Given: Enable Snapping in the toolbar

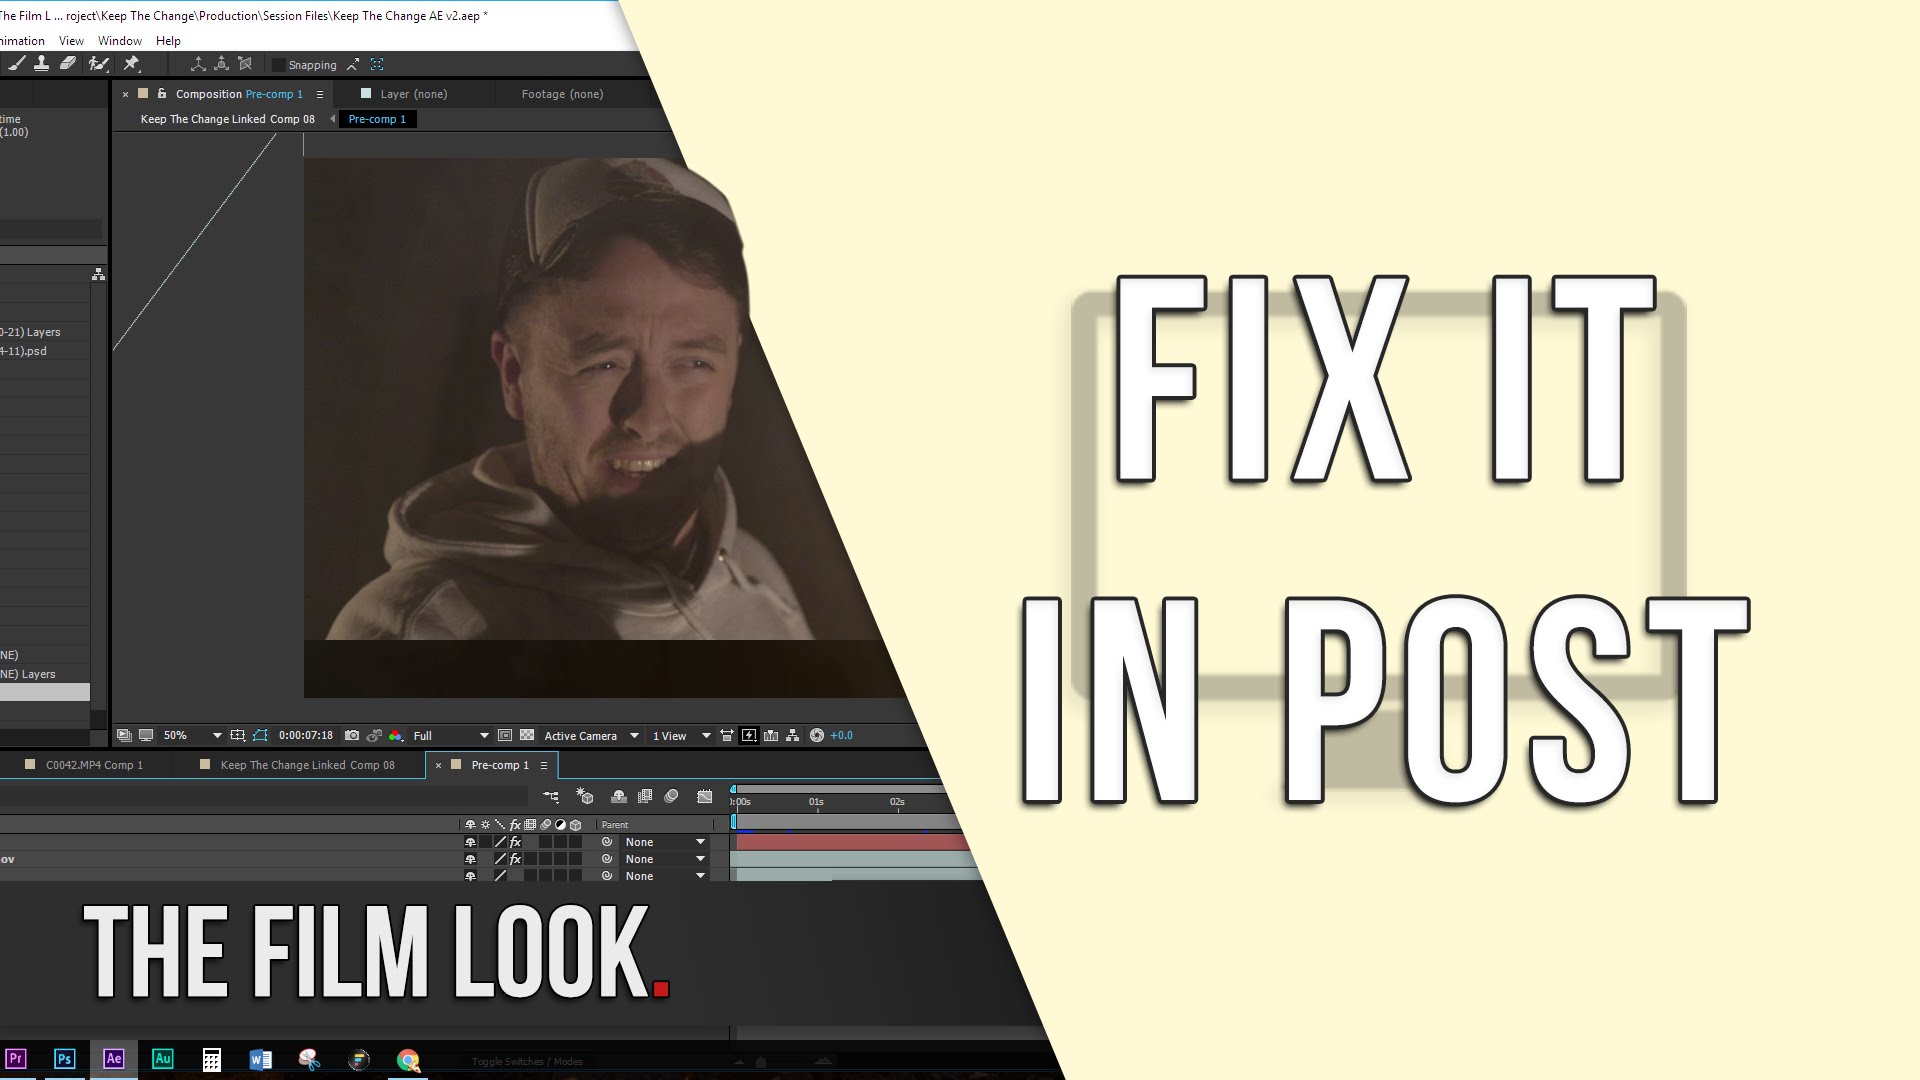Looking at the screenshot, I should 277,64.
